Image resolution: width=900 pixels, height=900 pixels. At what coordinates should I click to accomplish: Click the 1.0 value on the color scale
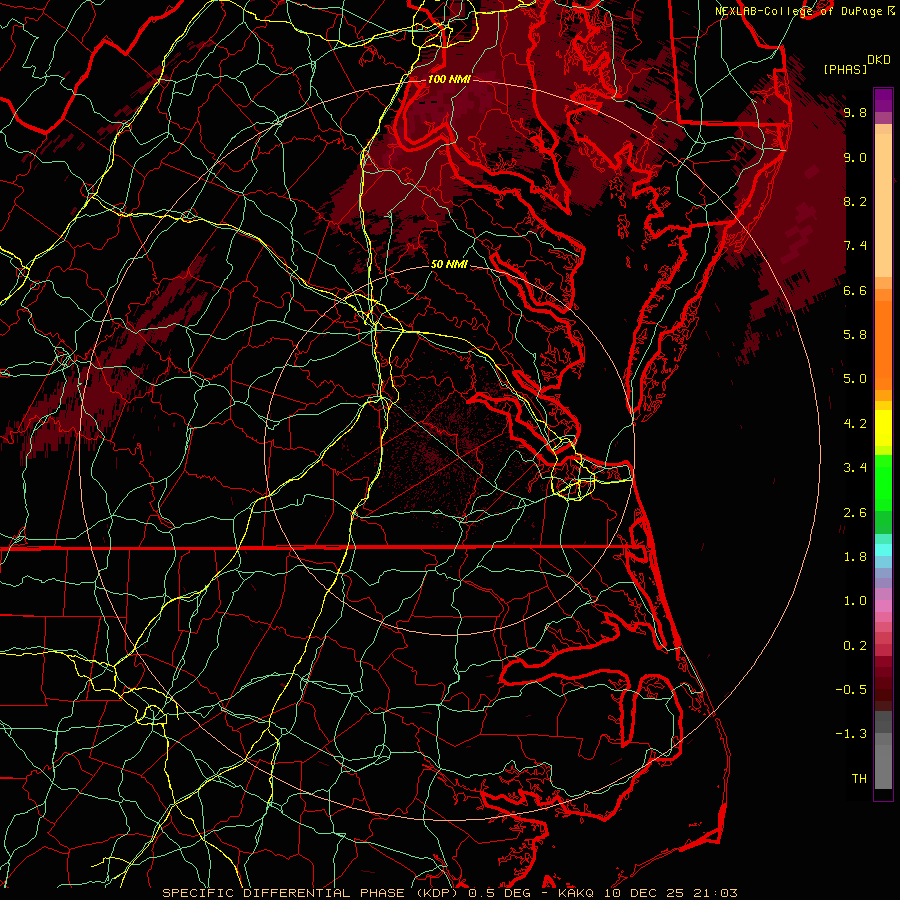pos(855,600)
